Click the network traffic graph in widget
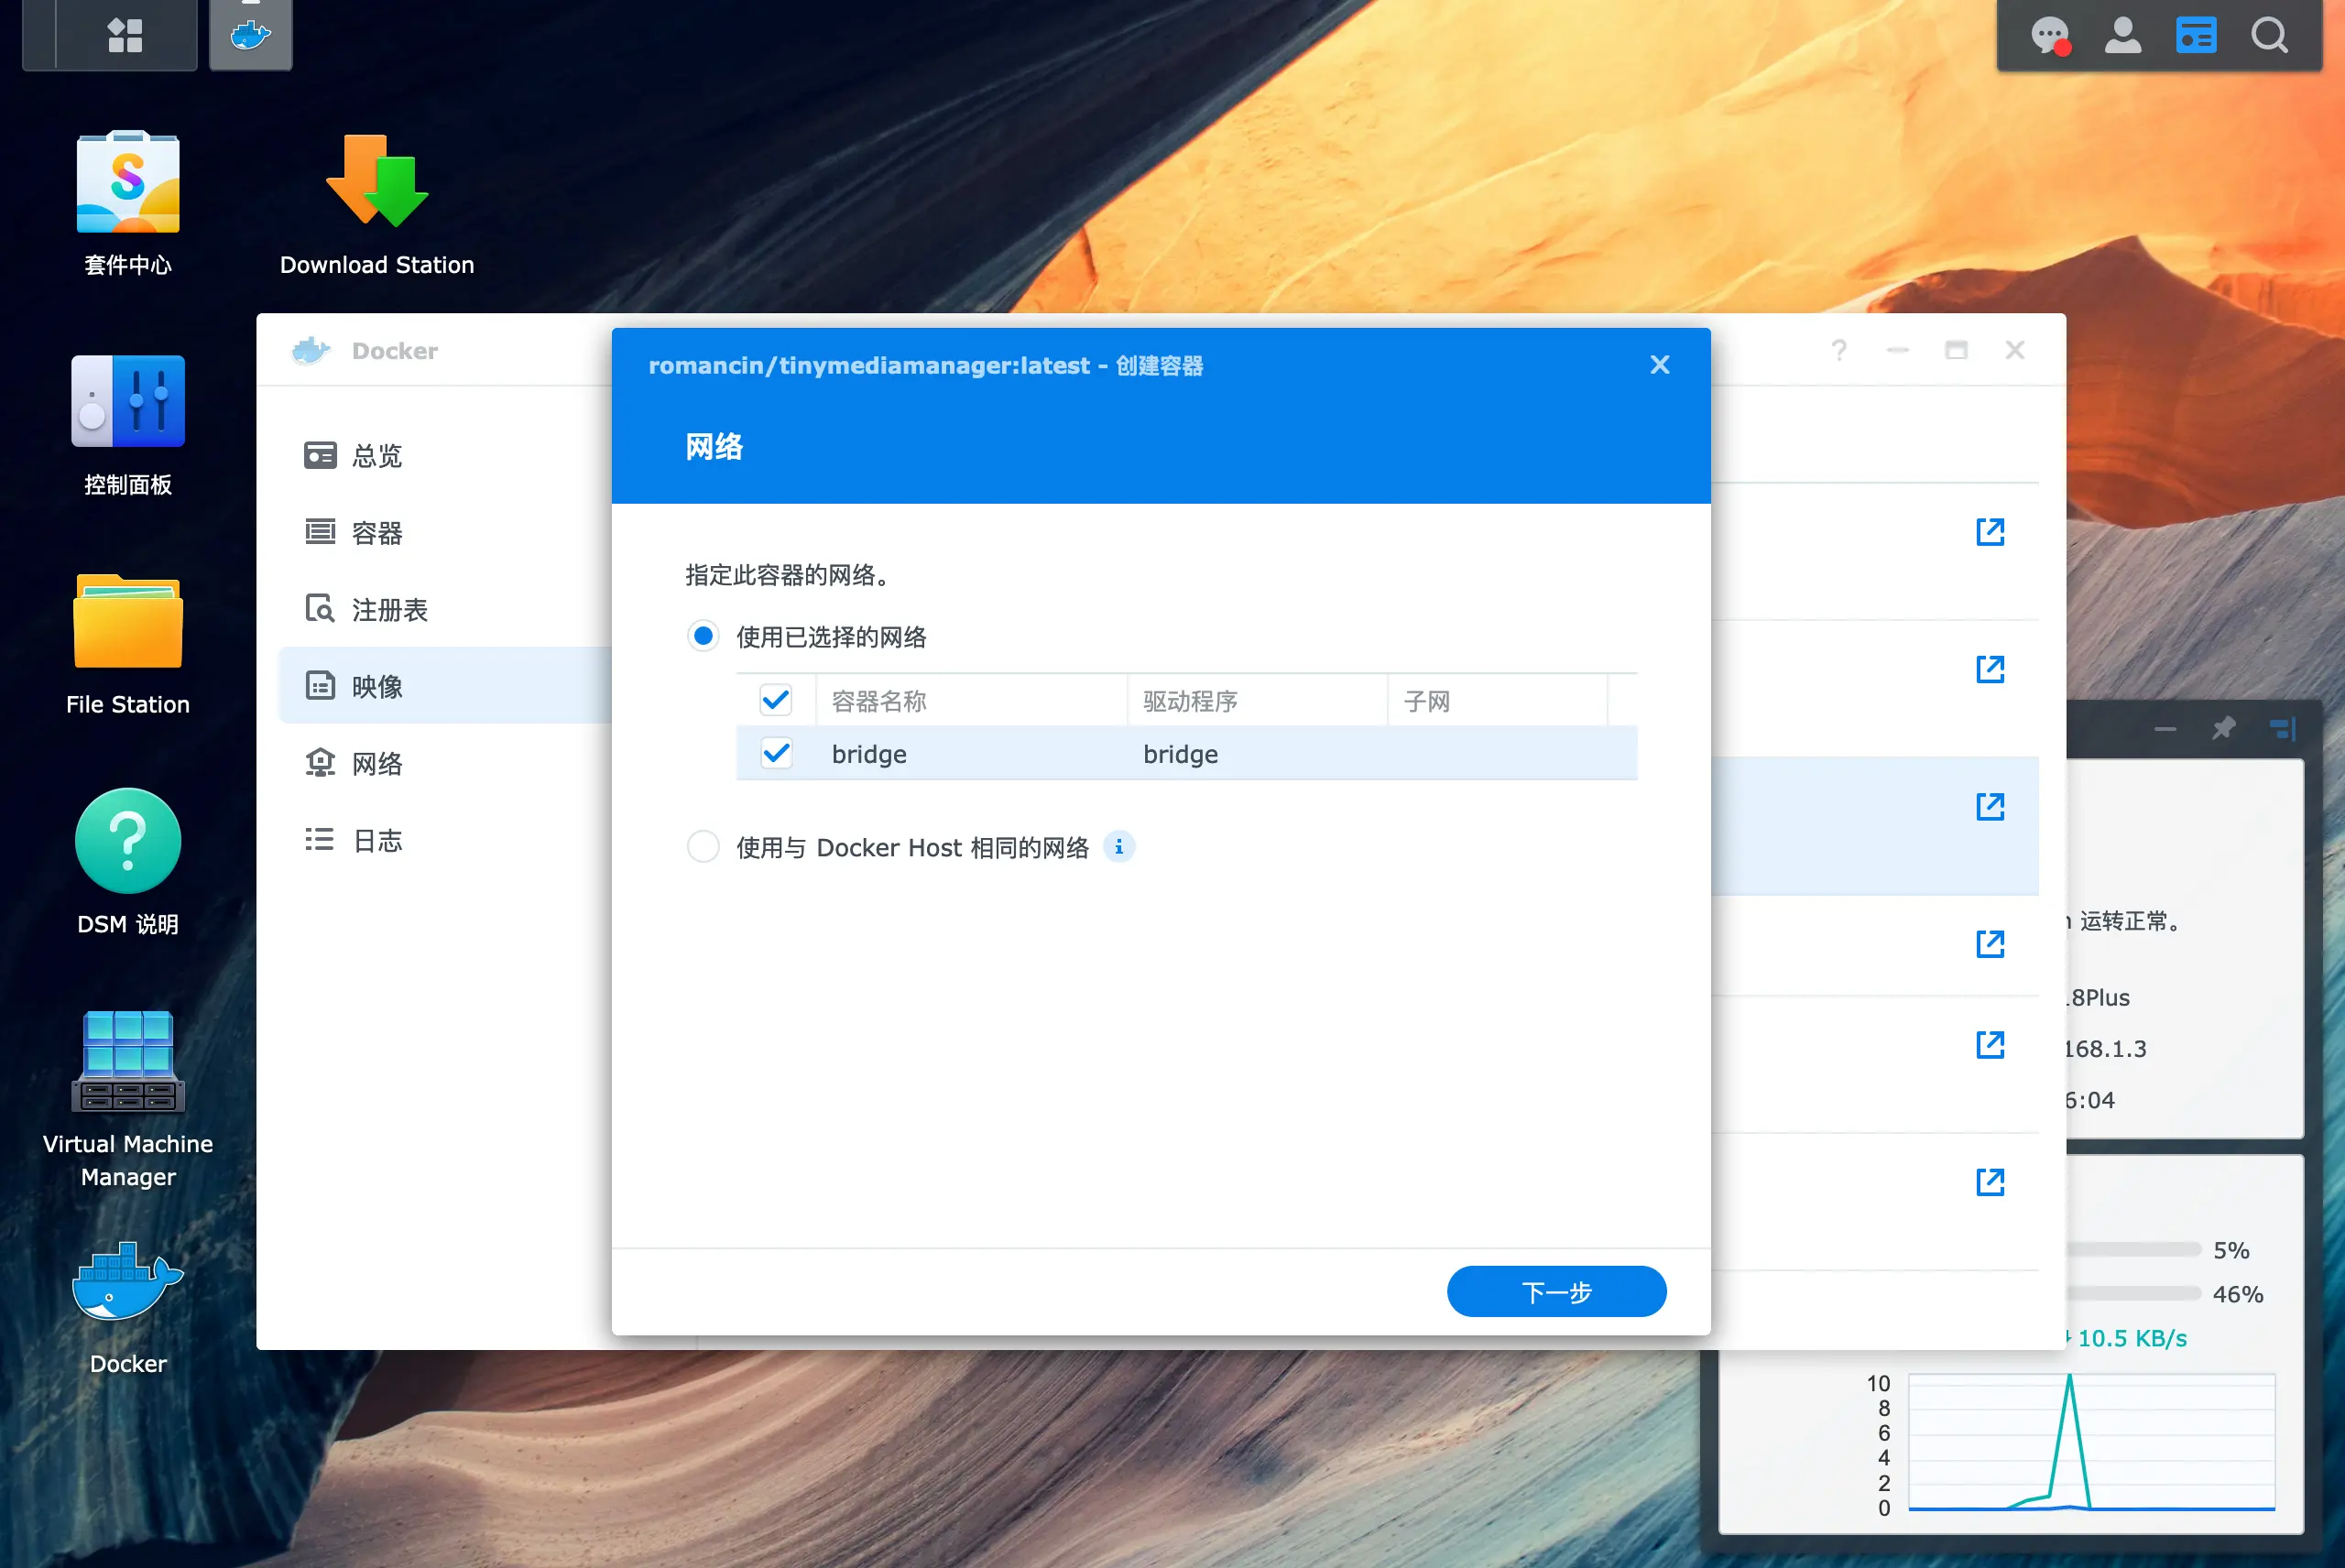 (x=2091, y=1442)
